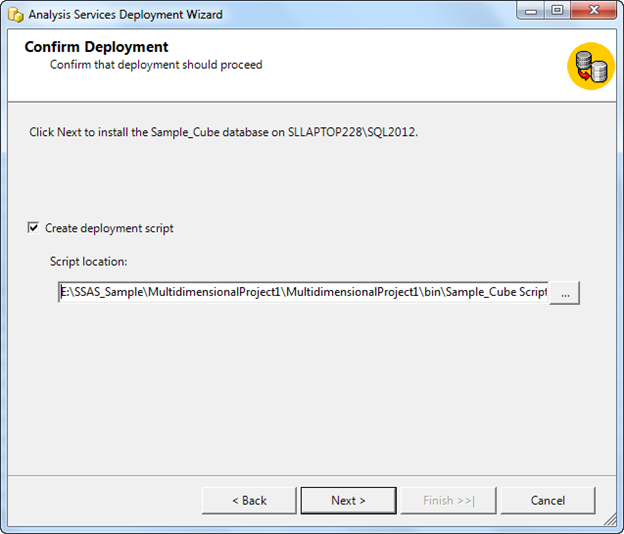624x534 pixels.
Task: Proceed with the Next button
Action: [348, 500]
